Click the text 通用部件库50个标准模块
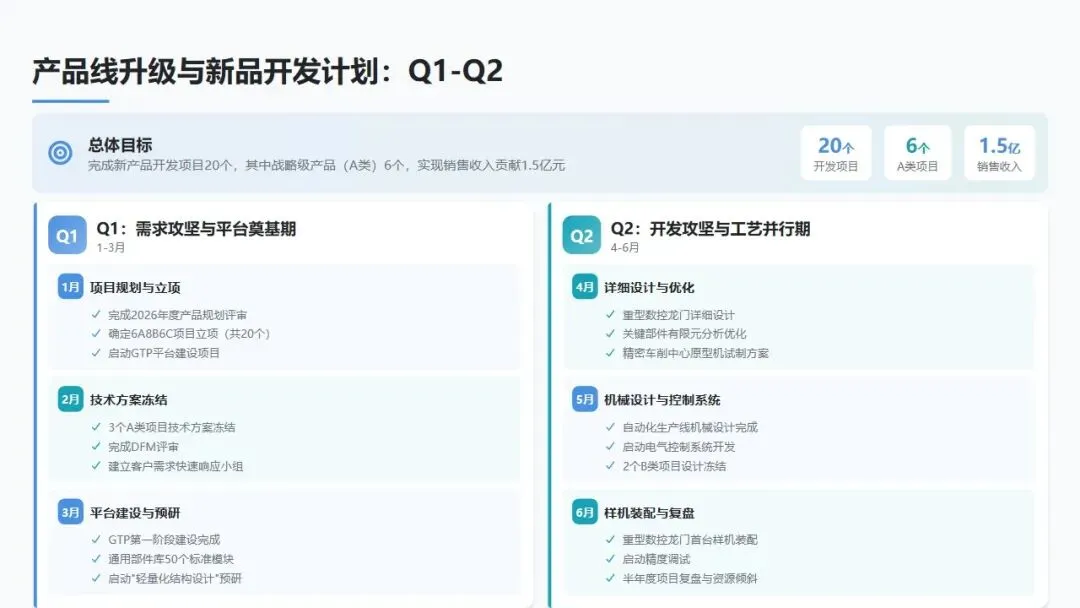This screenshot has width=1080, height=608. pos(170,559)
